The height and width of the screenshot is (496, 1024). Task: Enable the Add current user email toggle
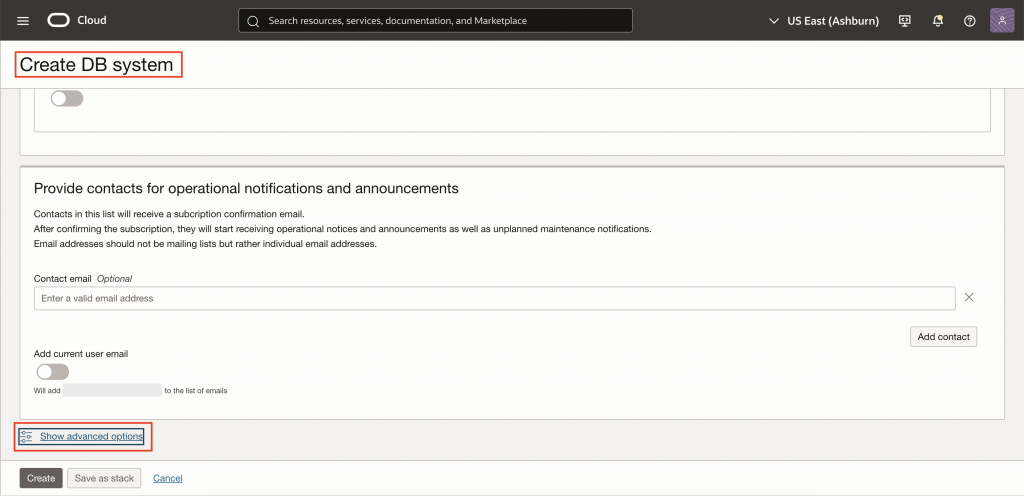click(52, 372)
